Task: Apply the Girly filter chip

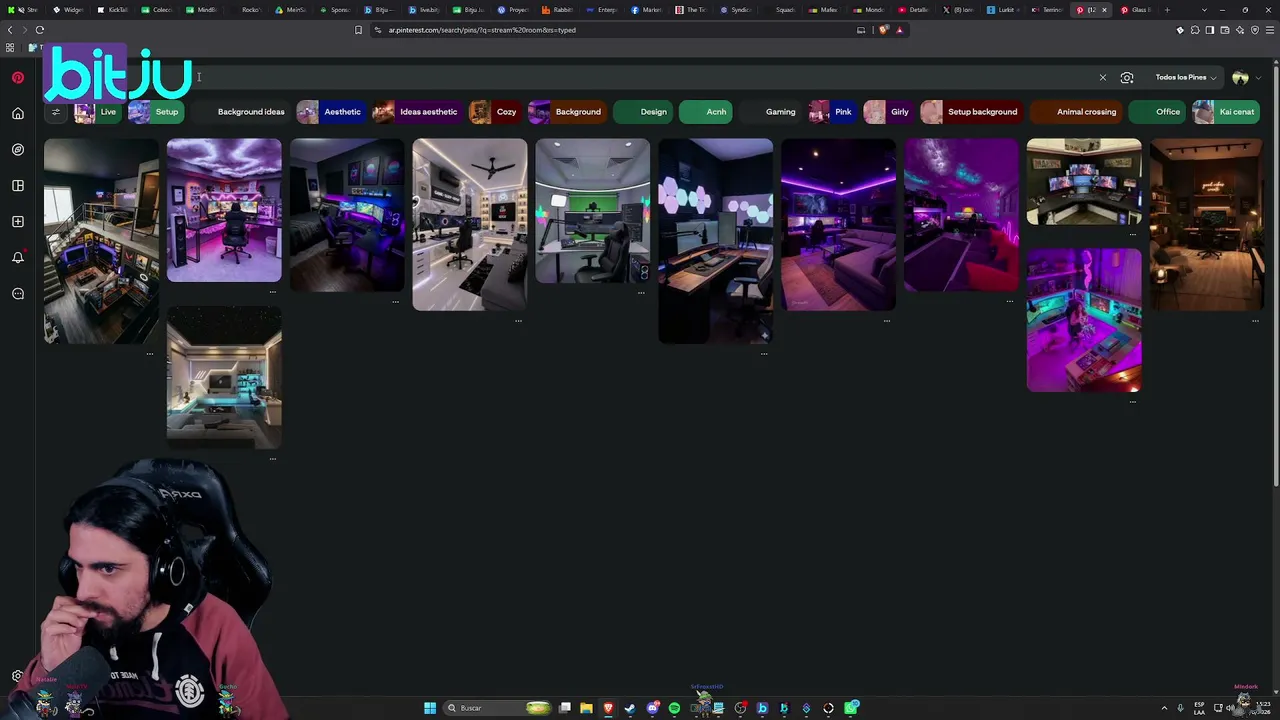Action: [889, 112]
